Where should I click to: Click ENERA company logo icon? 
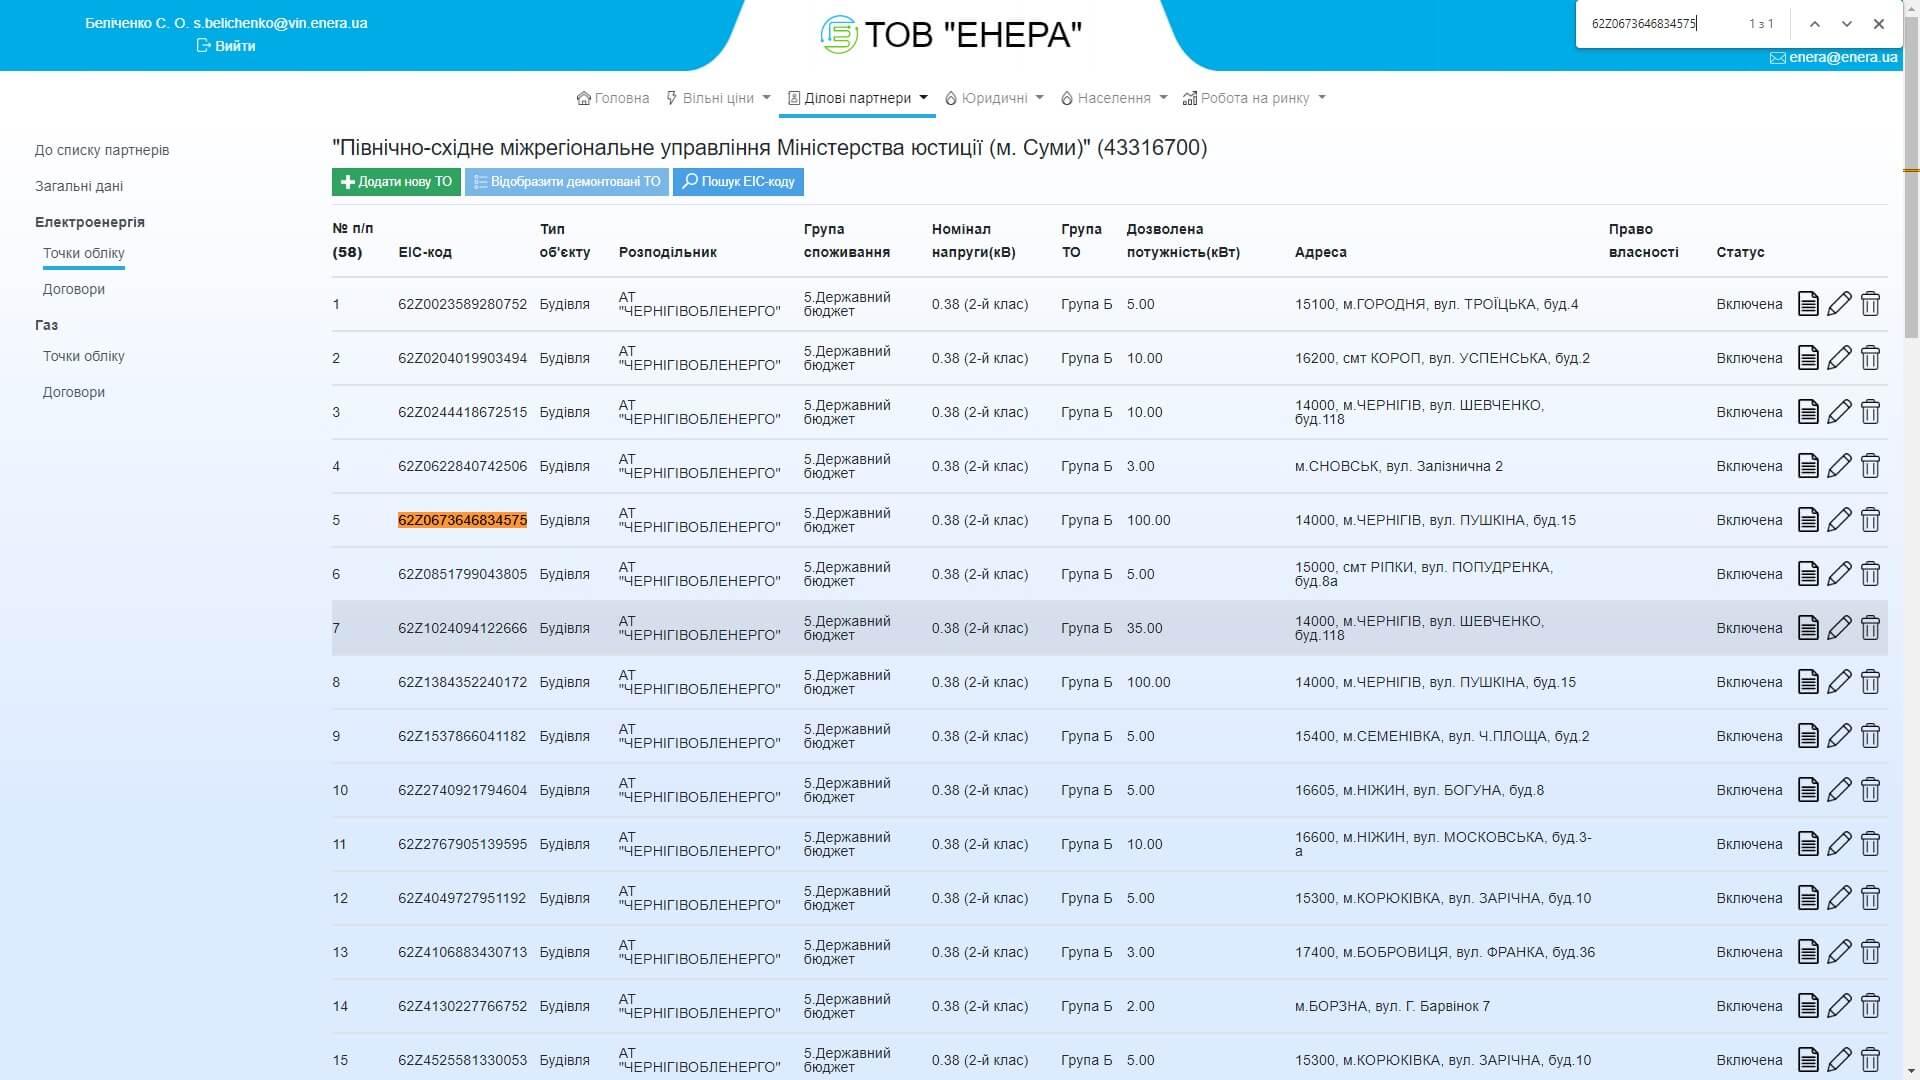click(x=838, y=35)
